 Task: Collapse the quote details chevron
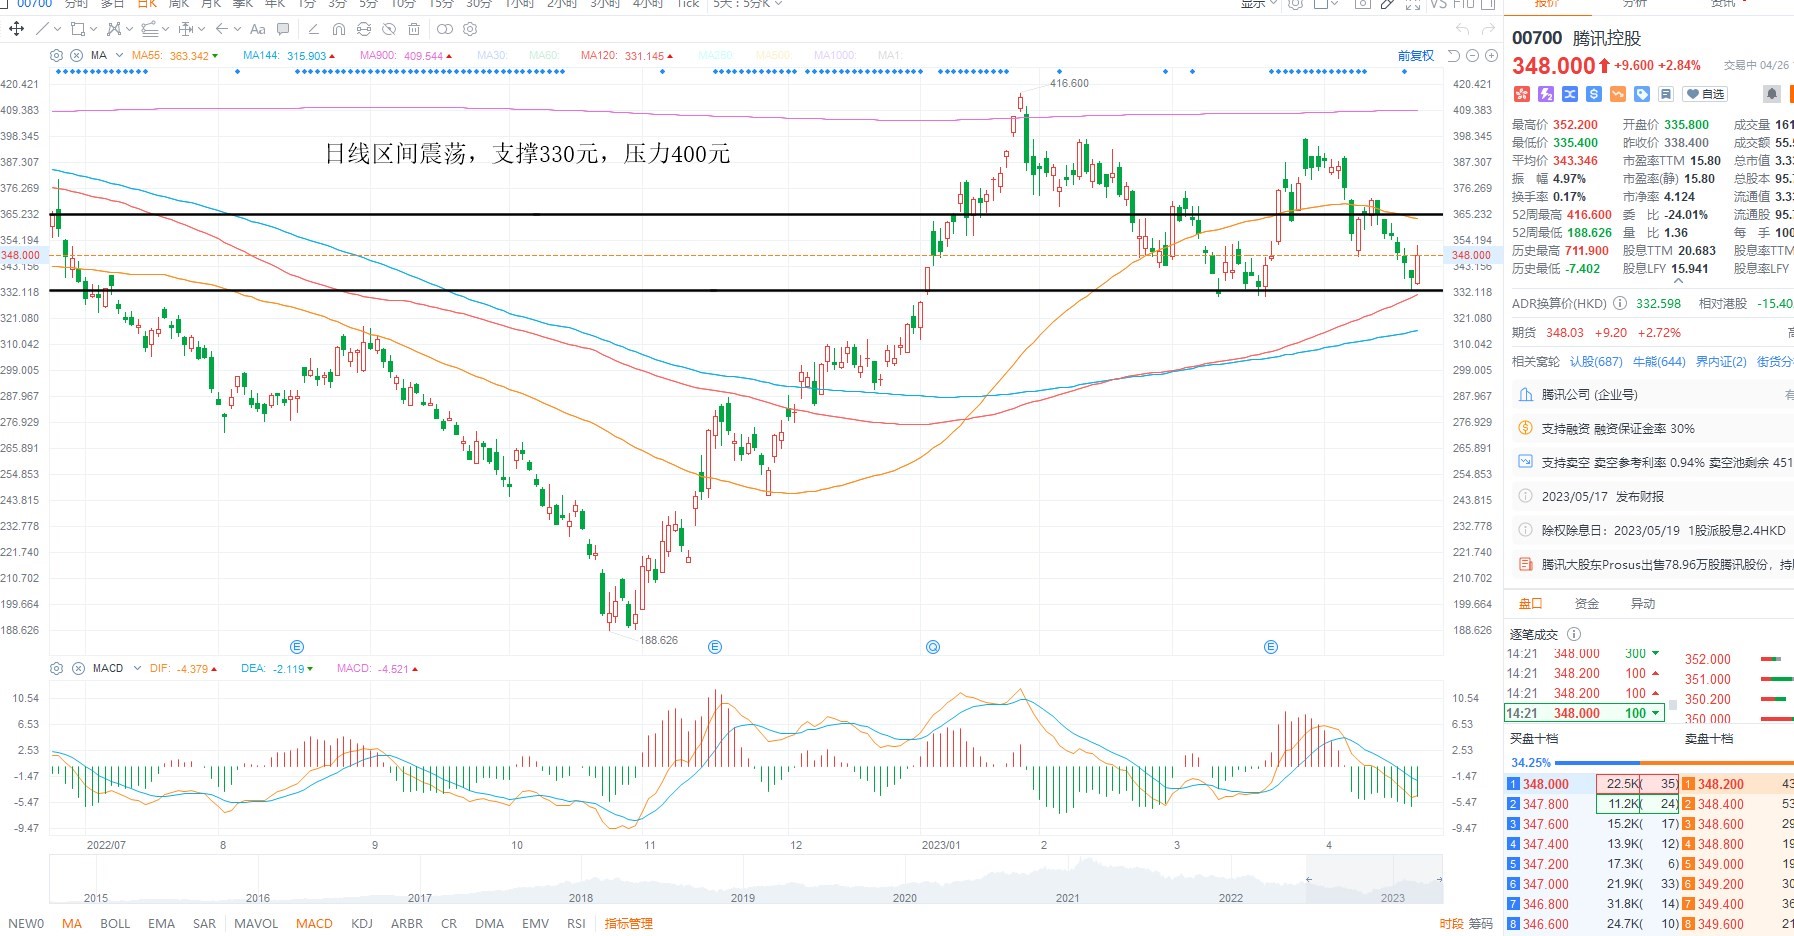point(1678,281)
